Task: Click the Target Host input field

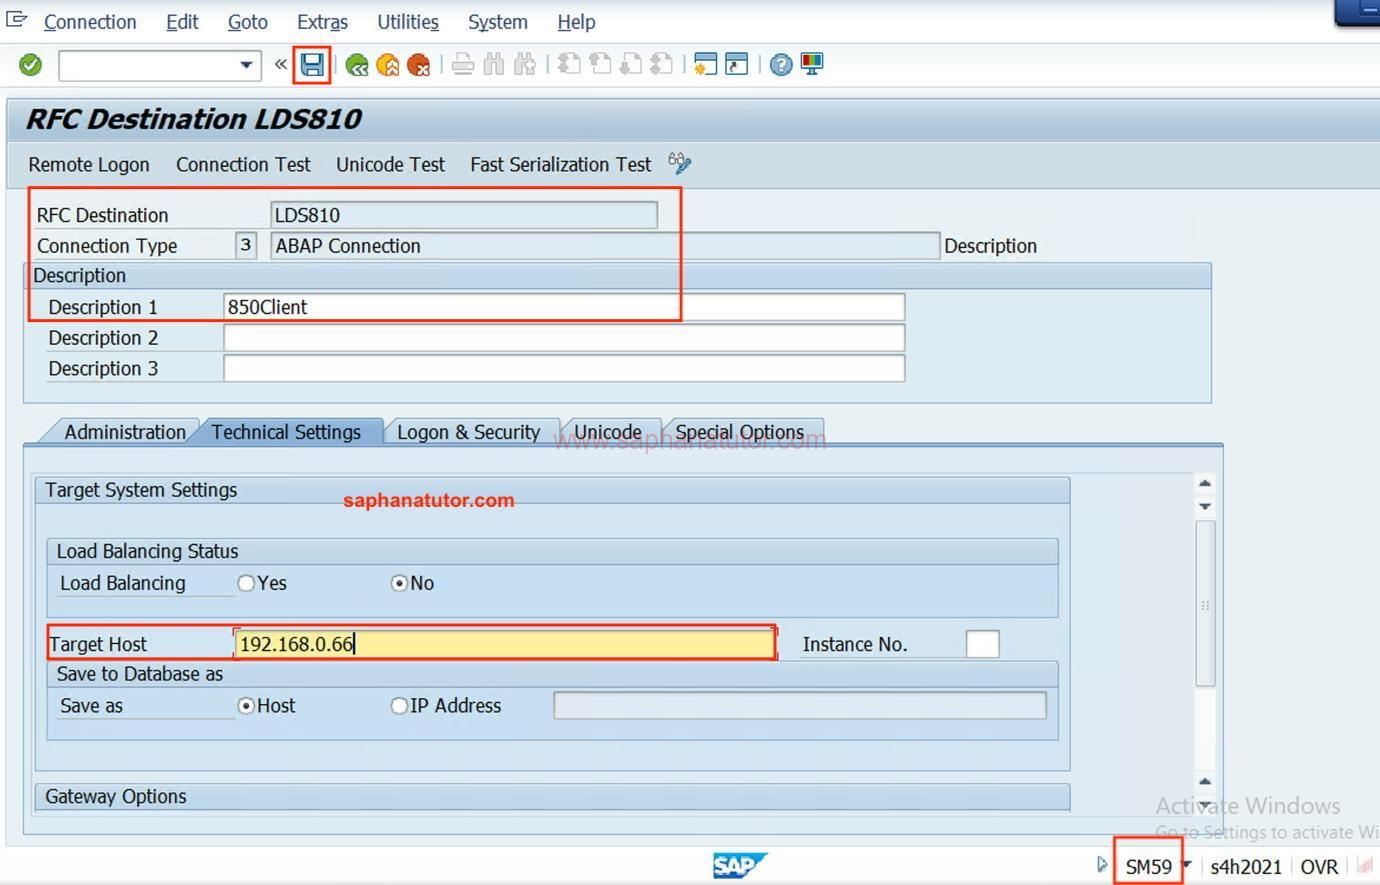Action: click(505, 644)
